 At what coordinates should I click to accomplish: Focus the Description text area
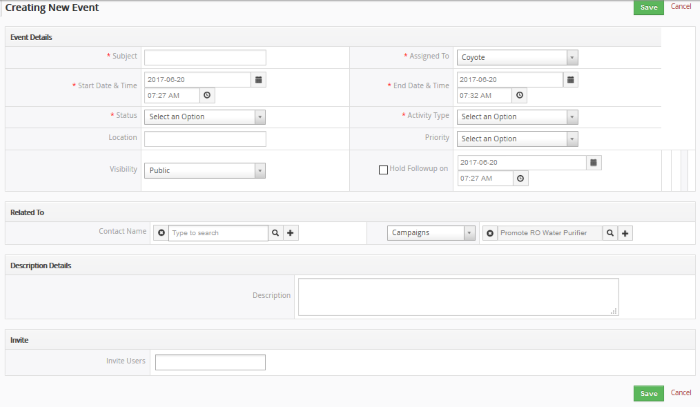[458, 297]
